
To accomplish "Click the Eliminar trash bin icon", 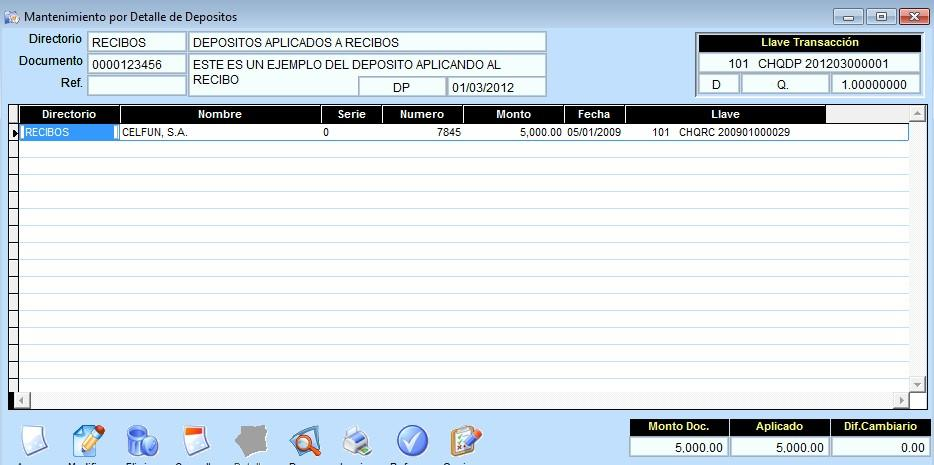I will click(x=142, y=441).
